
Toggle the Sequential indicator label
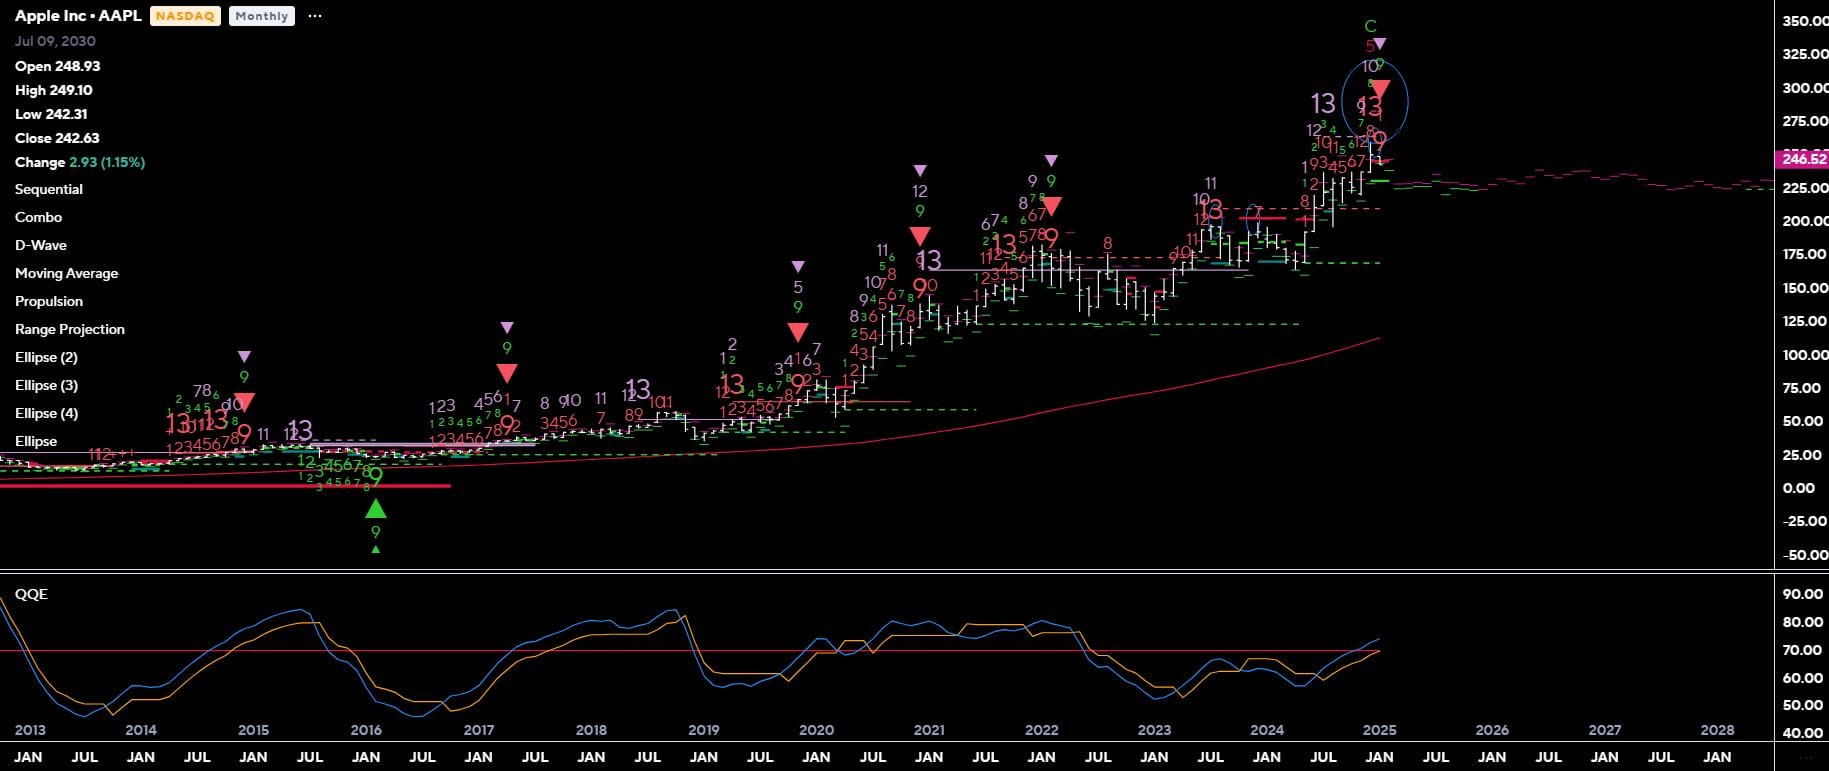[x=49, y=189]
